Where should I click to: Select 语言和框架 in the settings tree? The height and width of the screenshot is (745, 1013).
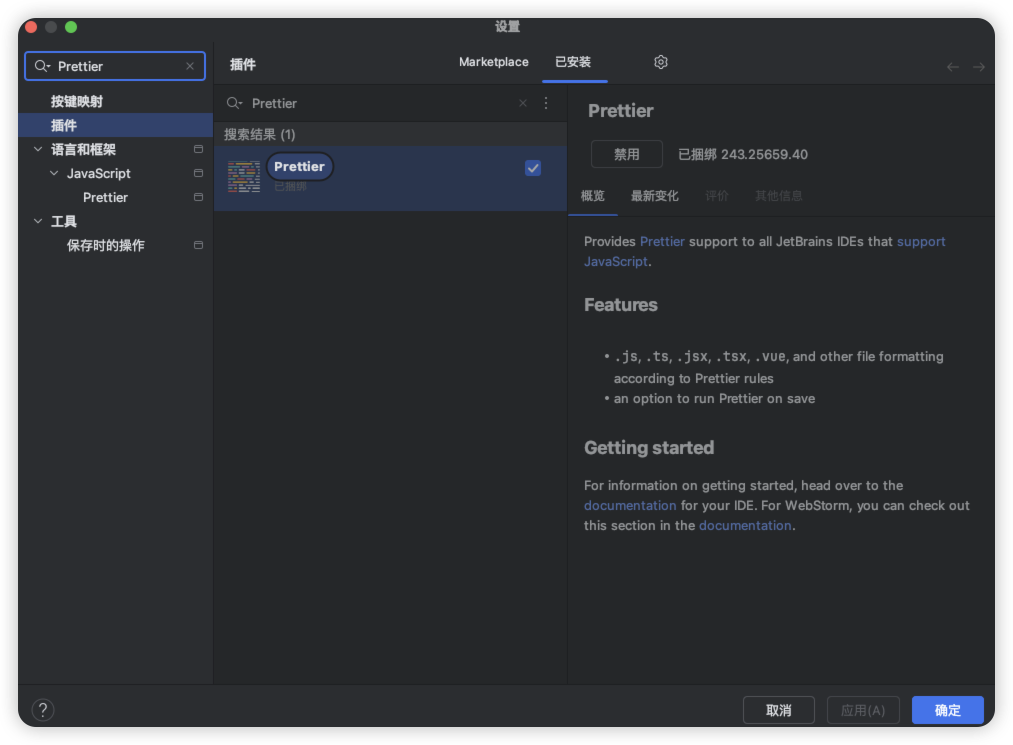click(x=83, y=149)
